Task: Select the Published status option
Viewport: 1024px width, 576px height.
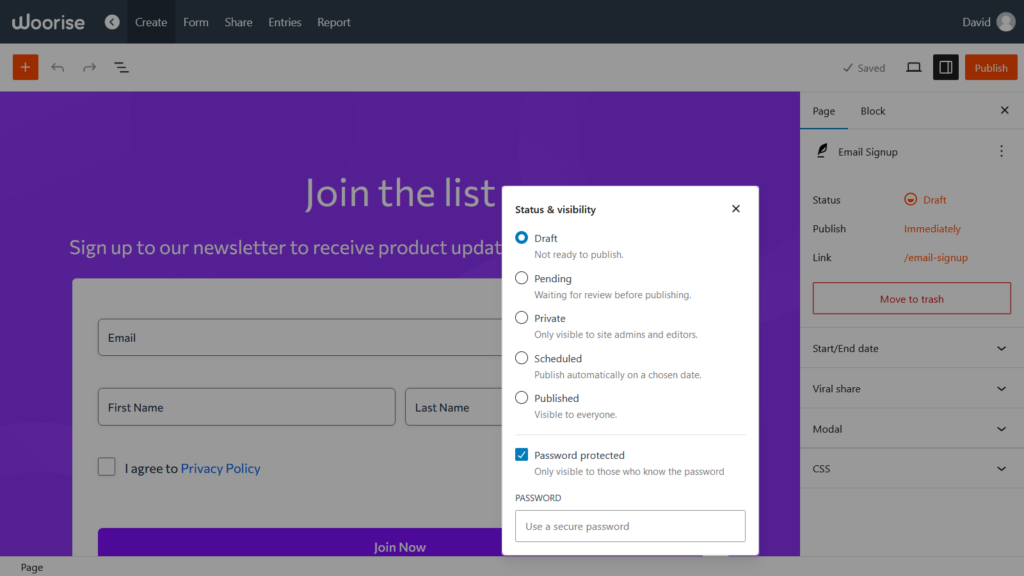Action: (x=521, y=398)
